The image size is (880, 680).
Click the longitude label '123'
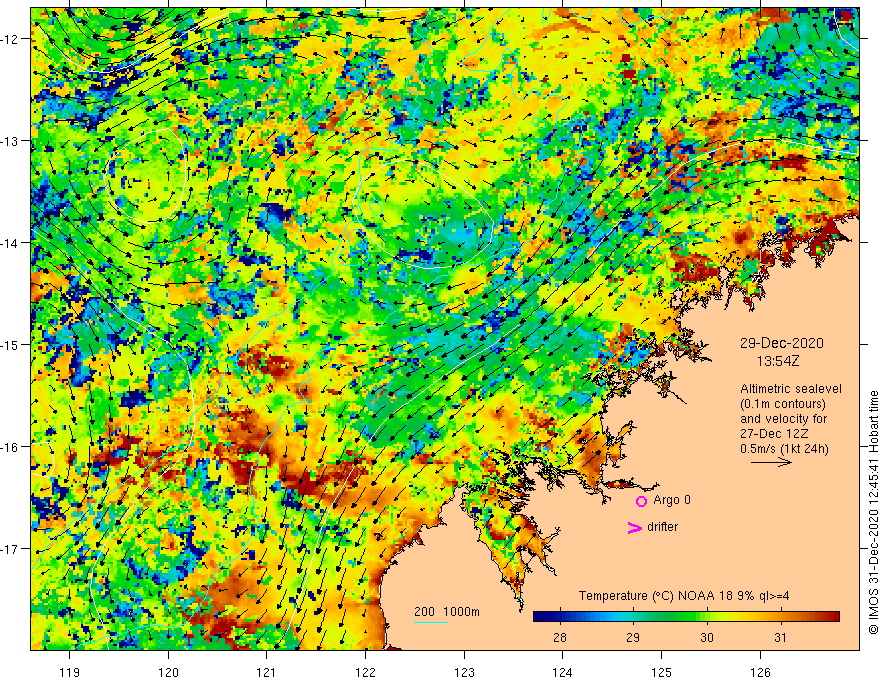click(464, 672)
